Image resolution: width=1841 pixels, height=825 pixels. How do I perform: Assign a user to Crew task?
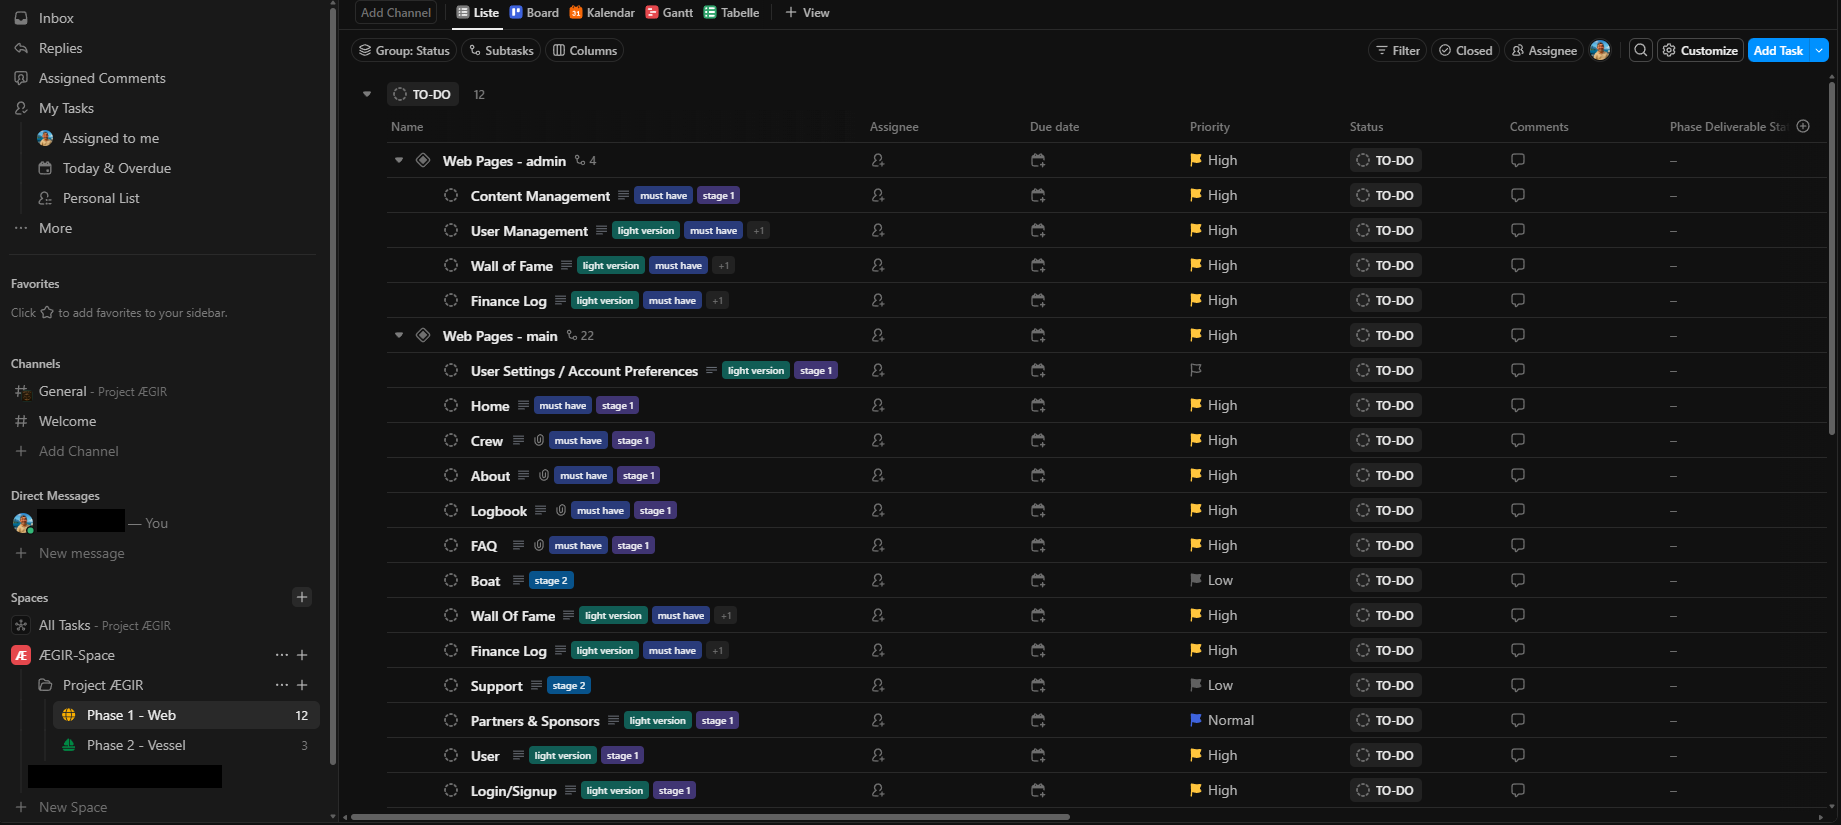click(x=878, y=440)
